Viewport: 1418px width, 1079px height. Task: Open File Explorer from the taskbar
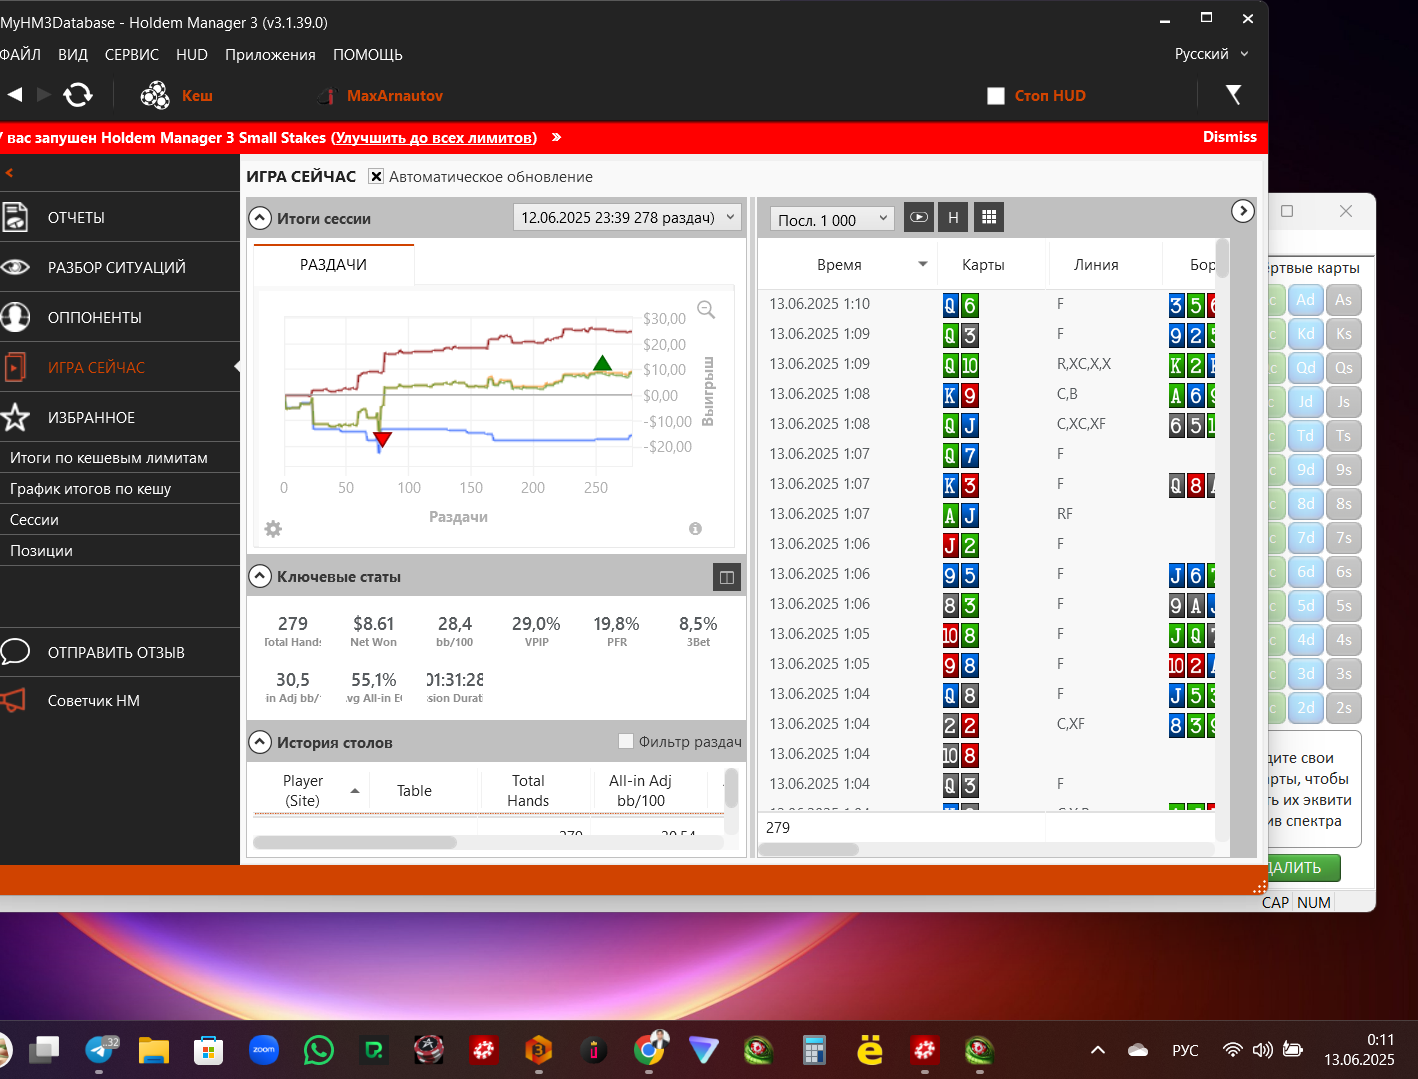click(x=154, y=1050)
